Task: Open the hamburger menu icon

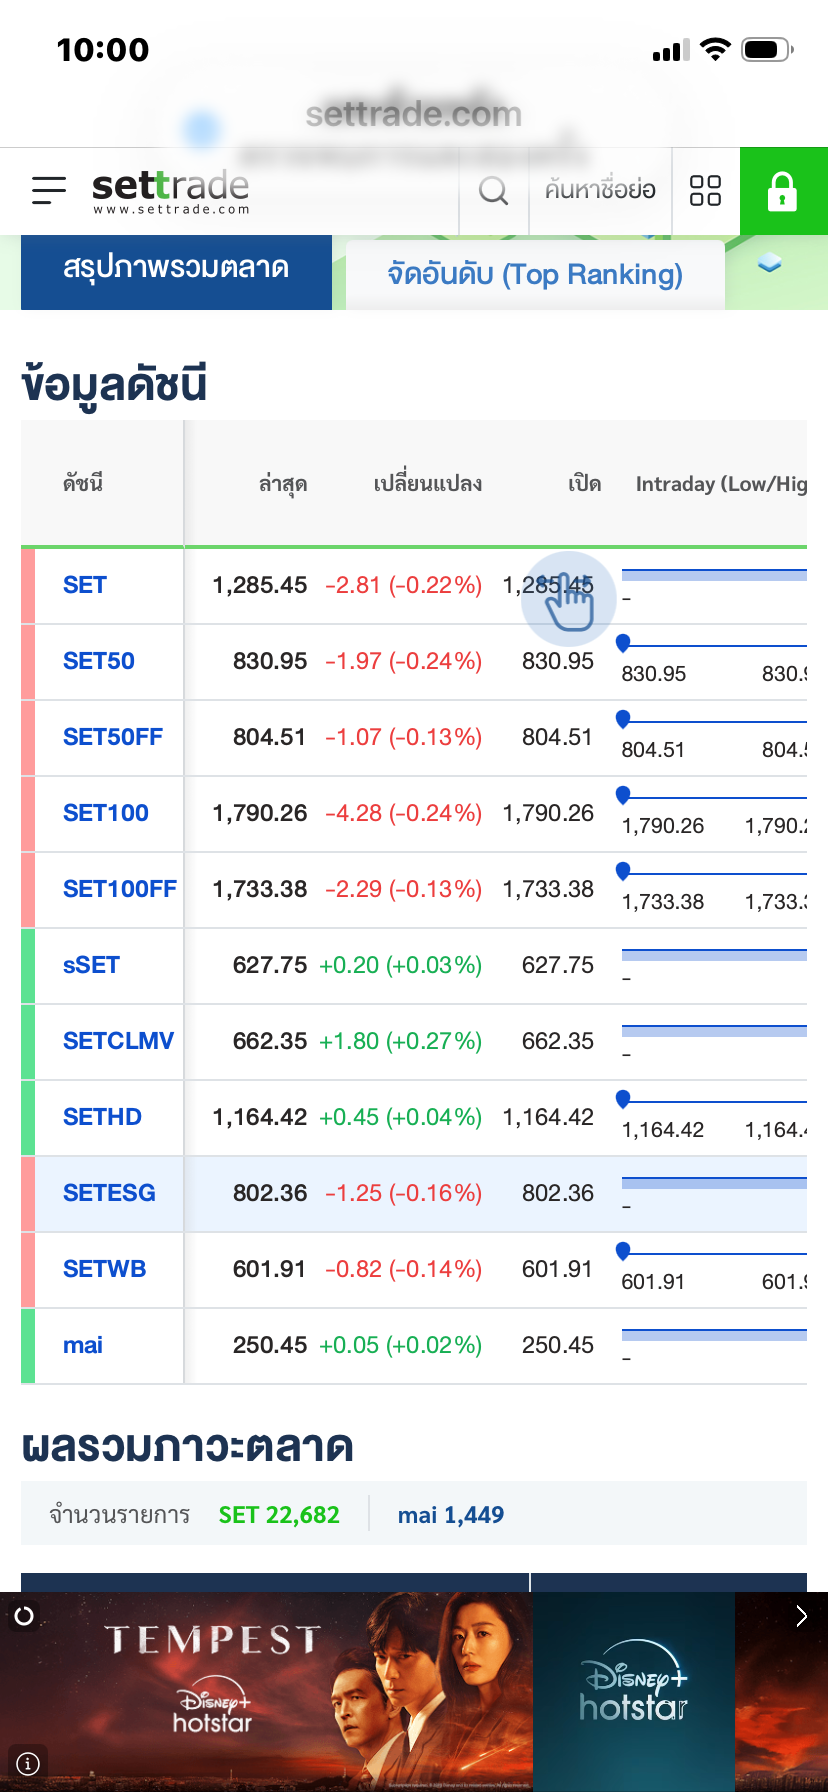Action: [x=48, y=190]
